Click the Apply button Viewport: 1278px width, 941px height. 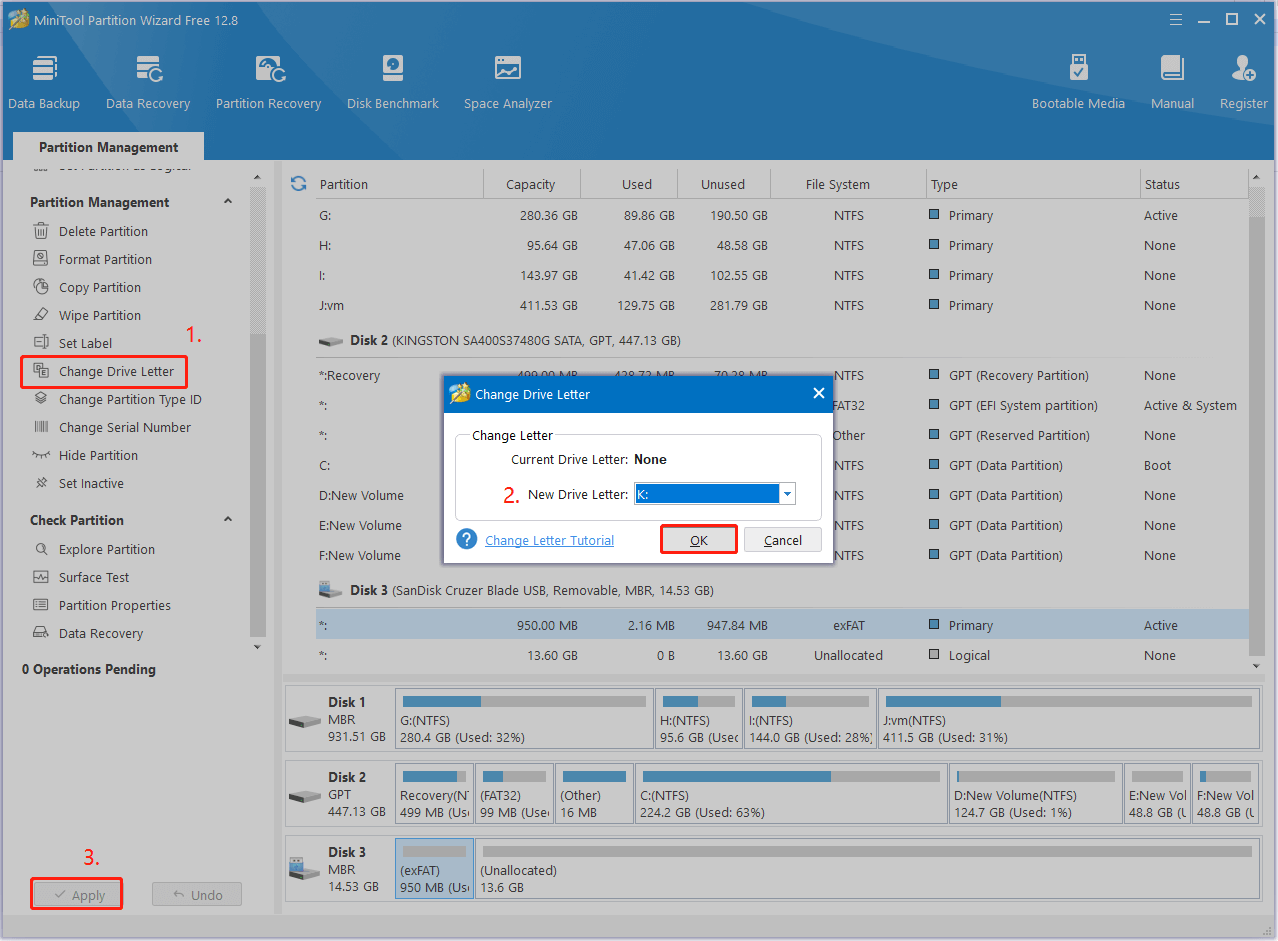[x=77, y=895]
